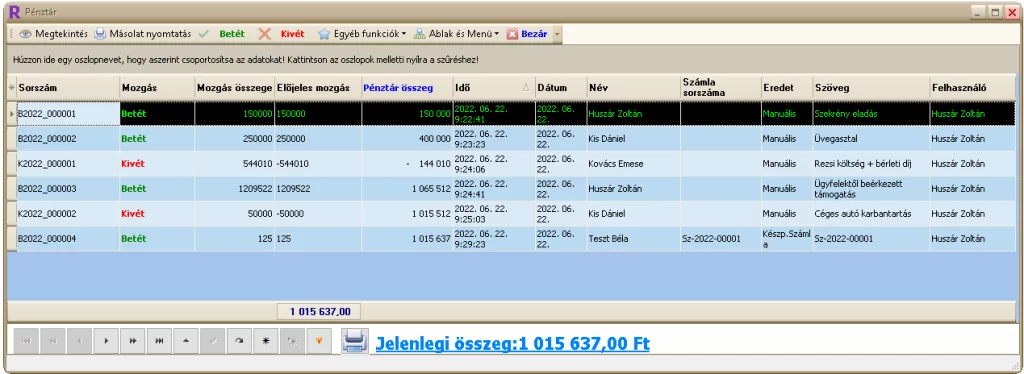Click the Számla sorszáma column header
Image resolution: width=1024 pixels, height=374 pixels.
tap(720, 87)
